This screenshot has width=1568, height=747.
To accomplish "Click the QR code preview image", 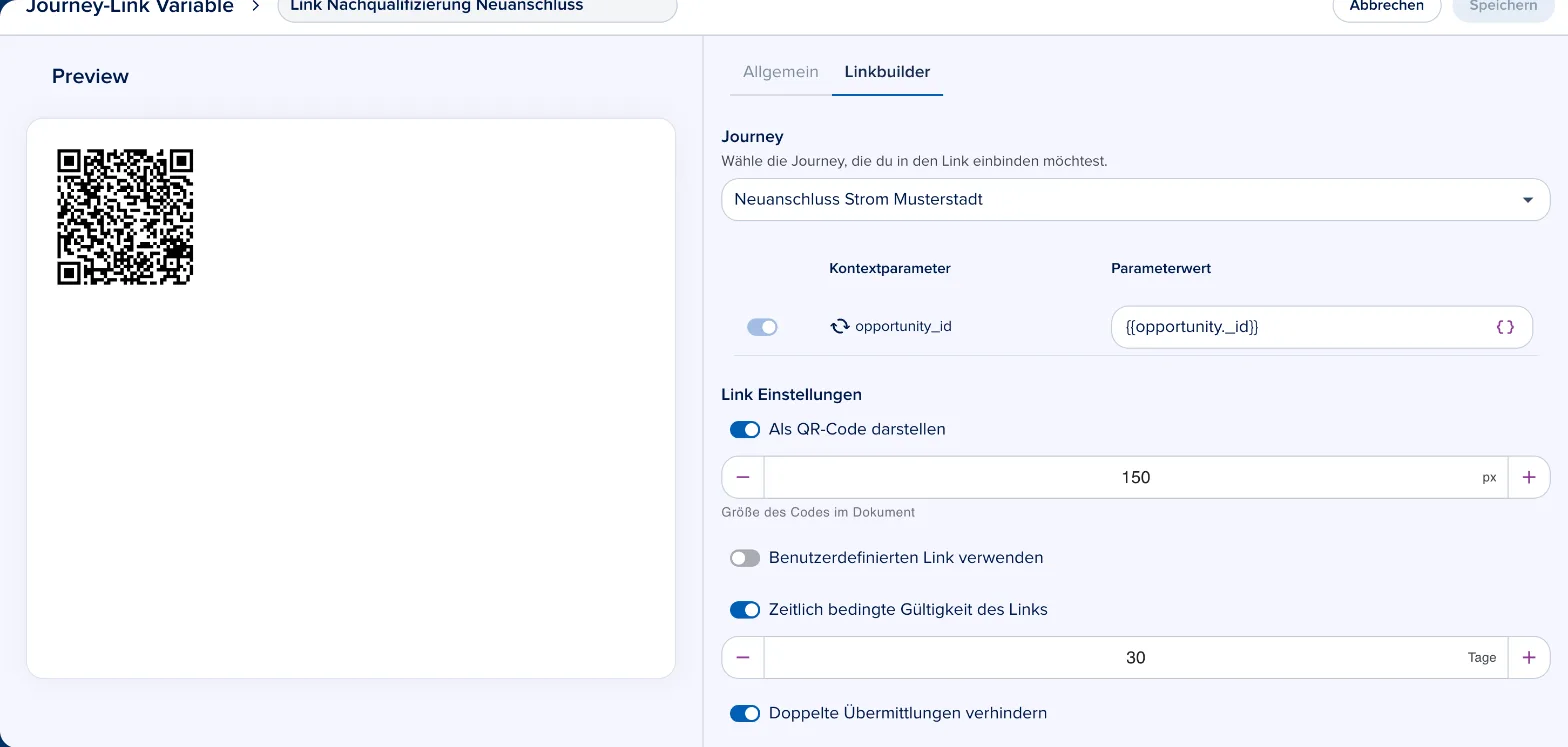I will click(x=125, y=217).
